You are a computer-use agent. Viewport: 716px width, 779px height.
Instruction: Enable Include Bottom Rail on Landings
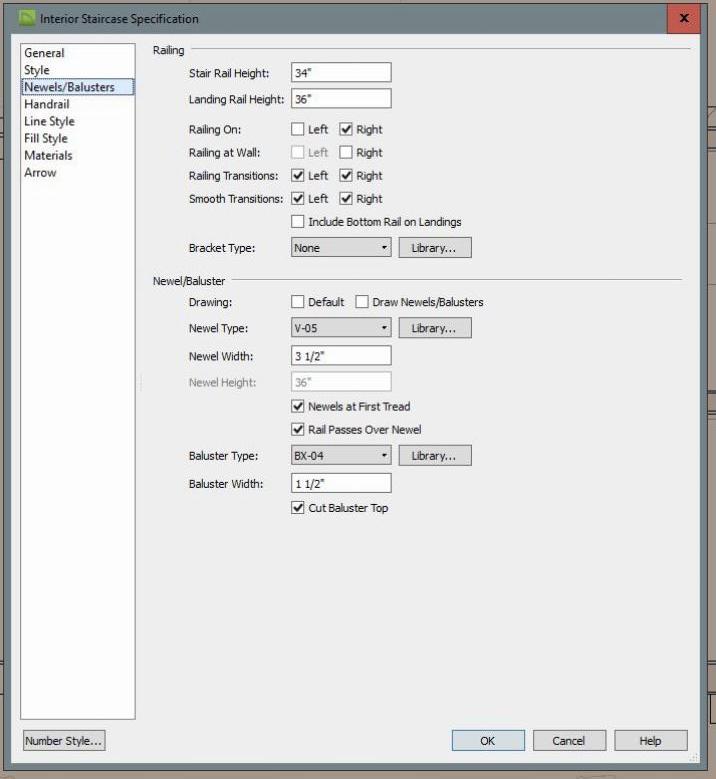[x=298, y=222]
